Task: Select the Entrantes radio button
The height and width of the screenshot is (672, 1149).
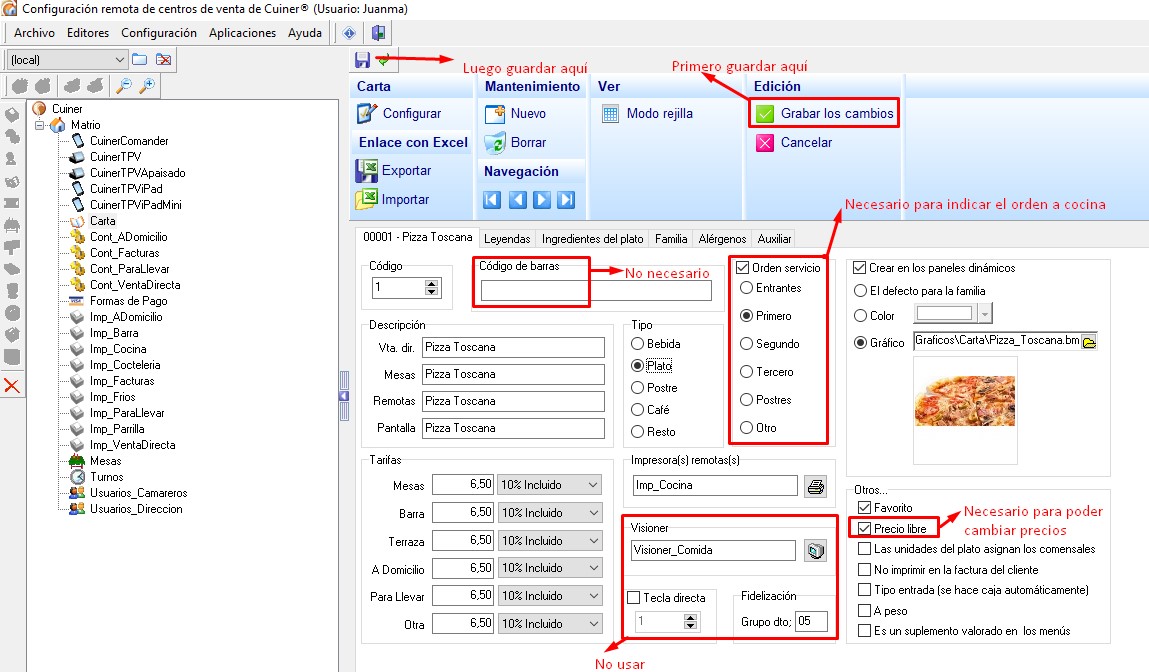Action: pos(746,288)
